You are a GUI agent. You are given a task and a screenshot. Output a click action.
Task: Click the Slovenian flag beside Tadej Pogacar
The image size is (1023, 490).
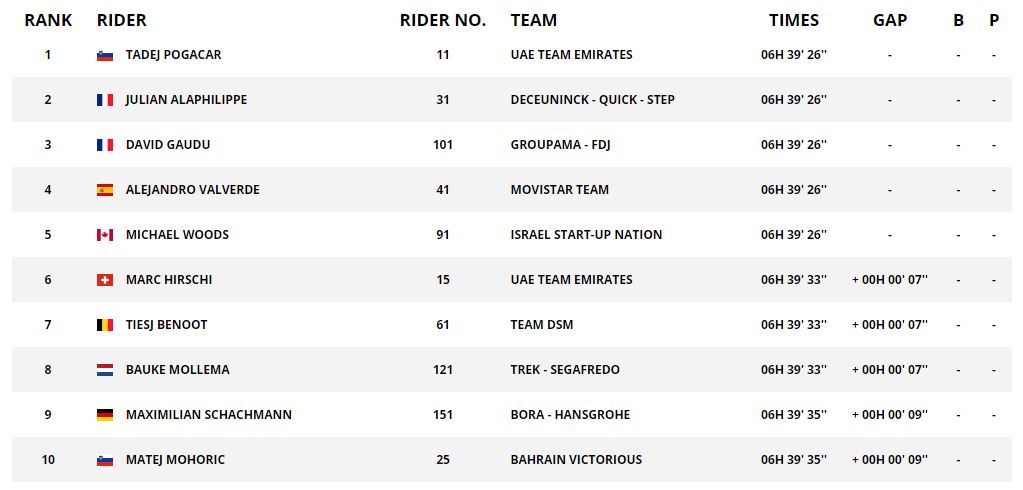[x=105, y=55]
